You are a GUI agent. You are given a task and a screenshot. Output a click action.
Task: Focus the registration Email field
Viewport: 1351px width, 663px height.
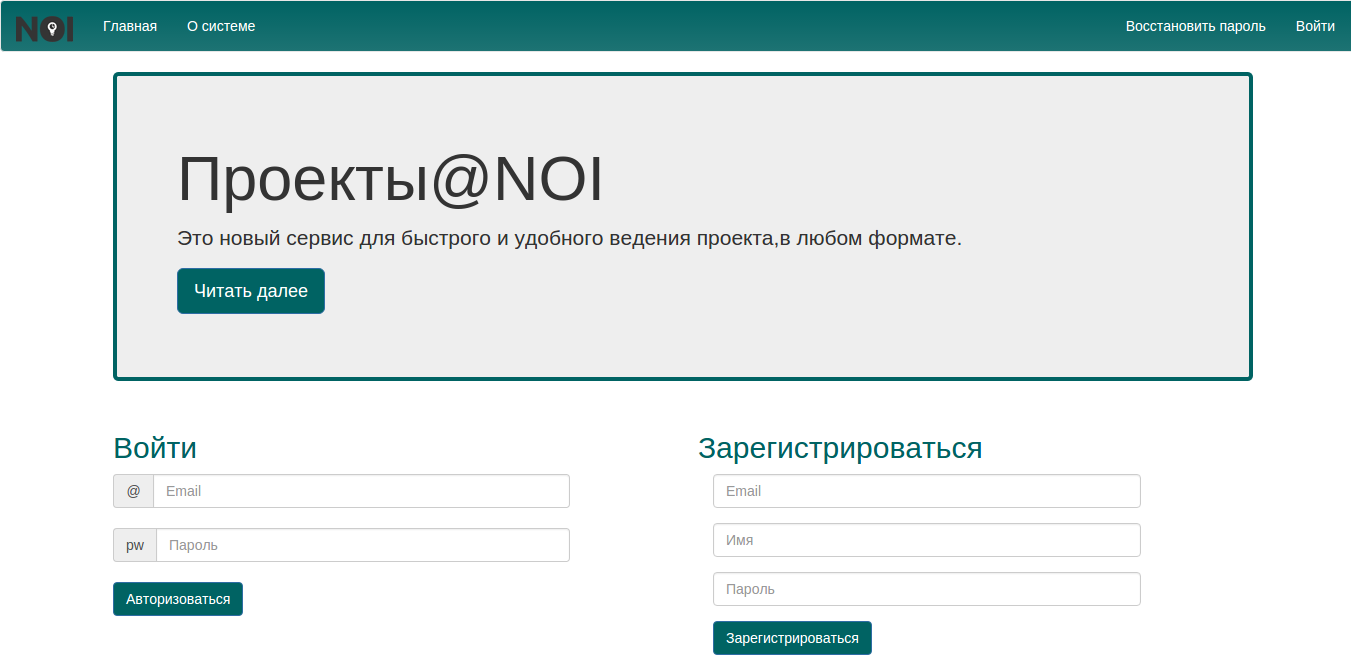[x=927, y=491]
